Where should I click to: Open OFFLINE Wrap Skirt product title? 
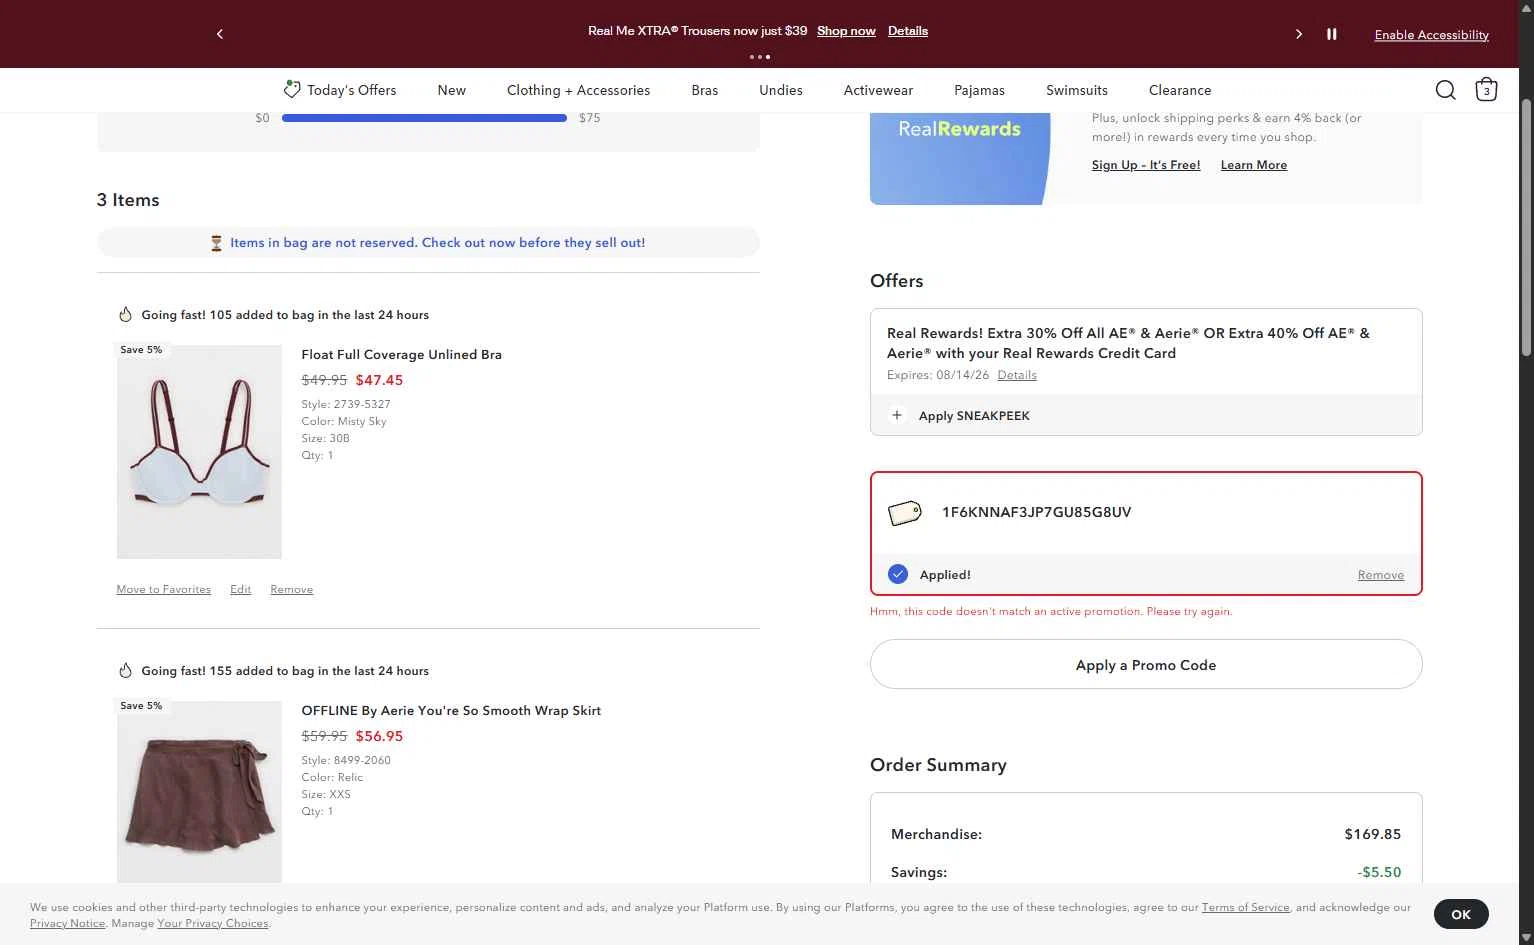click(x=451, y=710)
